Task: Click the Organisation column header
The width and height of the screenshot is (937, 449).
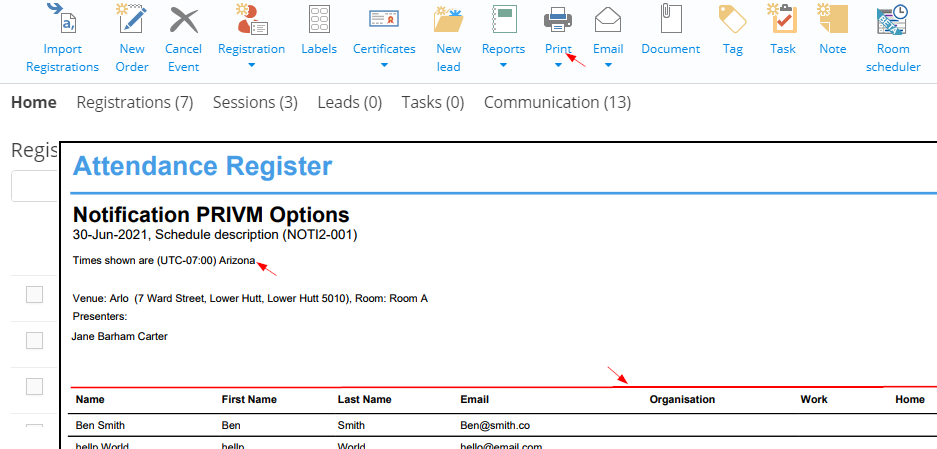Action: click(682, 399)
